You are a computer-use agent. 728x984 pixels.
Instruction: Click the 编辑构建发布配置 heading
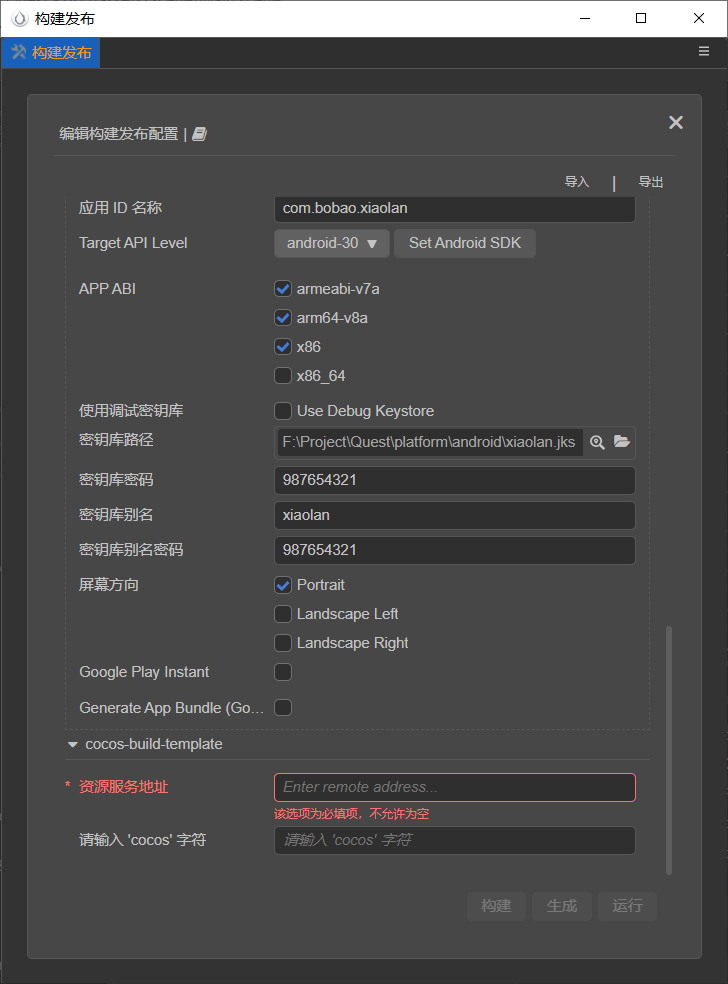coord(119,134)
